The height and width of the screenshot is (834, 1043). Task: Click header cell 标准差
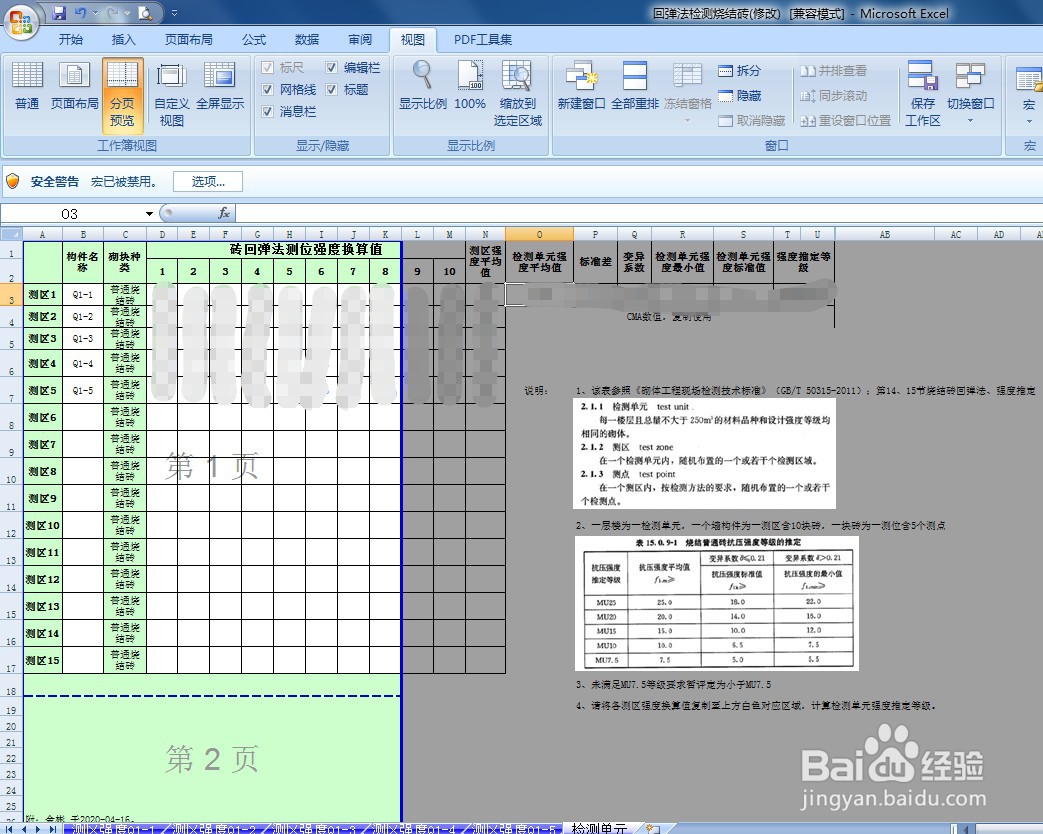tap(595, 261)
